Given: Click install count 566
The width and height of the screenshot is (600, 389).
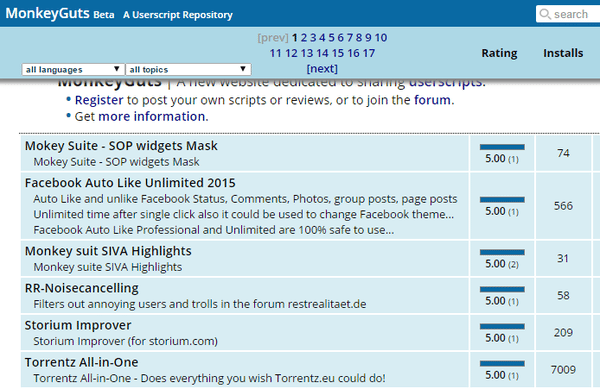Looking at the screenshot, I should pyautogui.click(x=563, y=206).
